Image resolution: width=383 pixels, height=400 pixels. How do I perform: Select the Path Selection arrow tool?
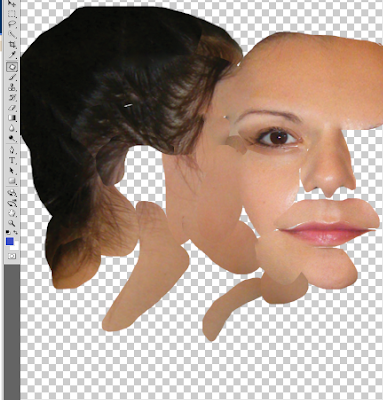click(x=12, y=171)
